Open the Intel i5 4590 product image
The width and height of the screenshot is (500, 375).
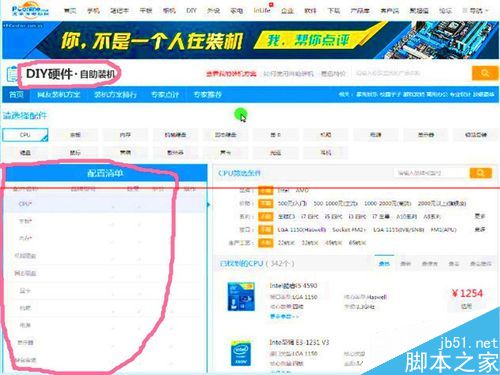pos(241,296)
